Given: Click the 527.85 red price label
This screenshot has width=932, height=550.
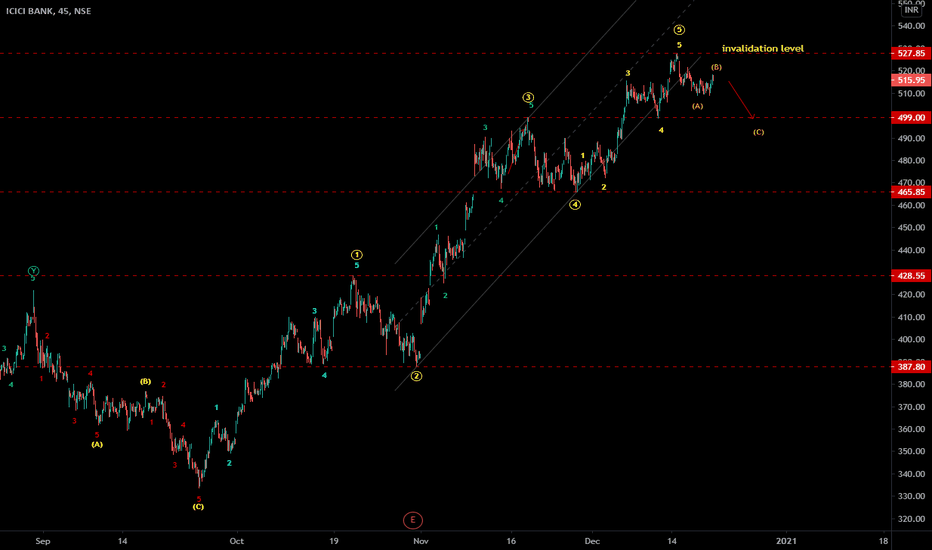Looking at the screenshot, I should coord(911,53).
